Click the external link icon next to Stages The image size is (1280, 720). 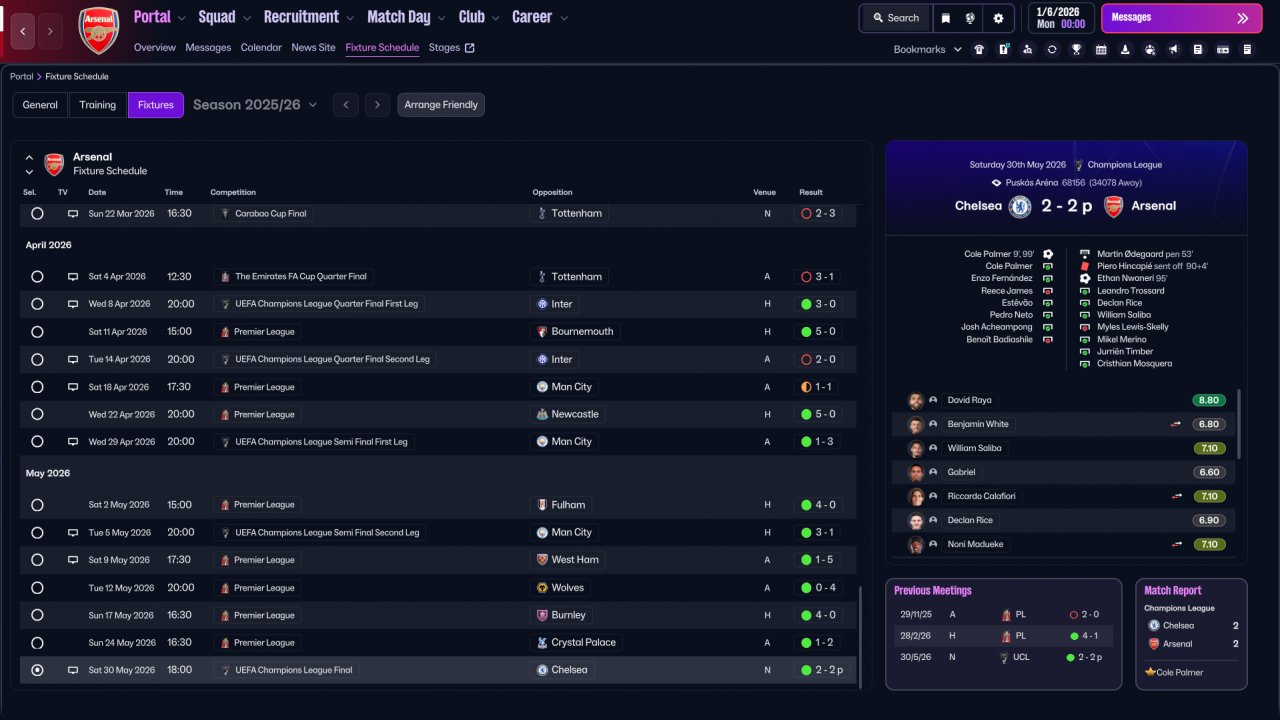point(470,47)
